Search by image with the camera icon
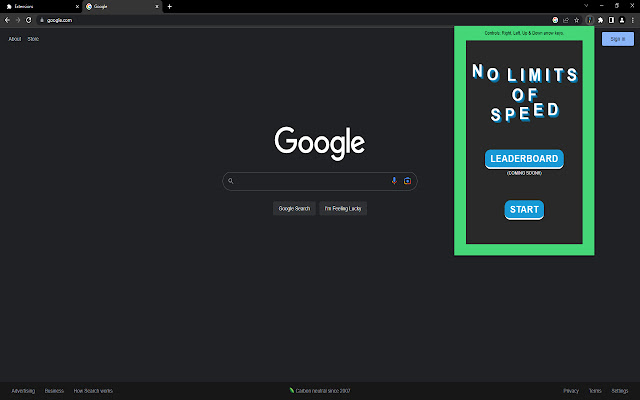640x400 pixels. [x=407, y=181]
